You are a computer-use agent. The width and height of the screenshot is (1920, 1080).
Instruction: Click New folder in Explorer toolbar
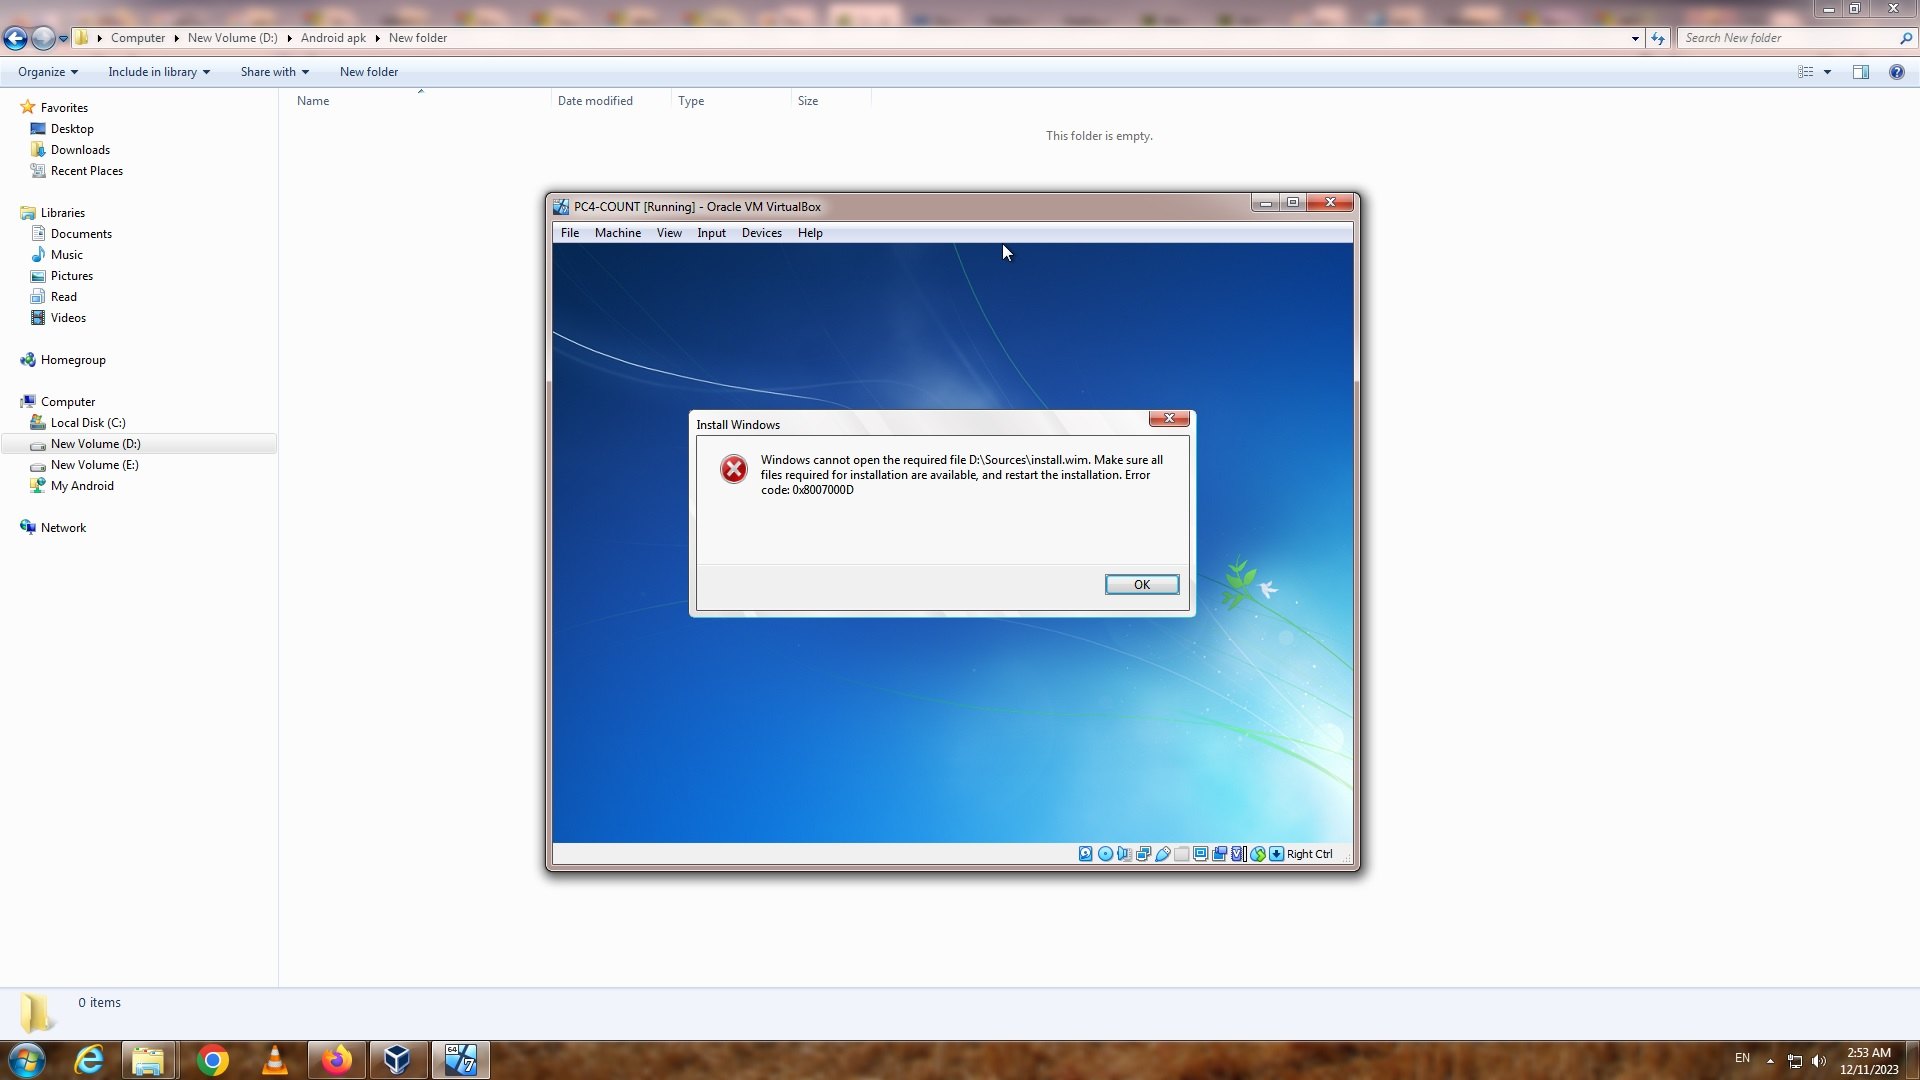(369, 72)
